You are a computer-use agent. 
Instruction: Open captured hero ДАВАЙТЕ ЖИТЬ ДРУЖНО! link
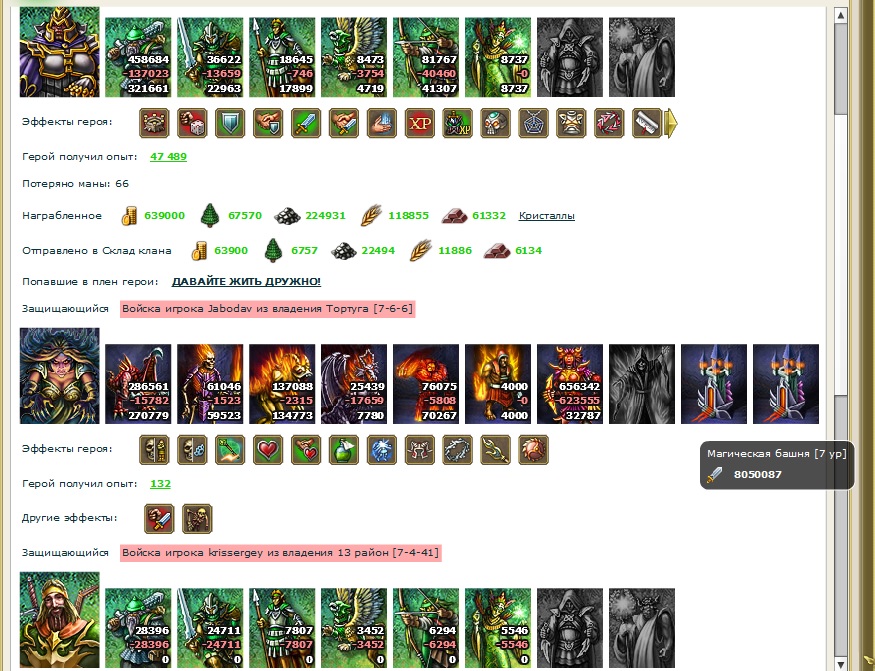(246, 282)
